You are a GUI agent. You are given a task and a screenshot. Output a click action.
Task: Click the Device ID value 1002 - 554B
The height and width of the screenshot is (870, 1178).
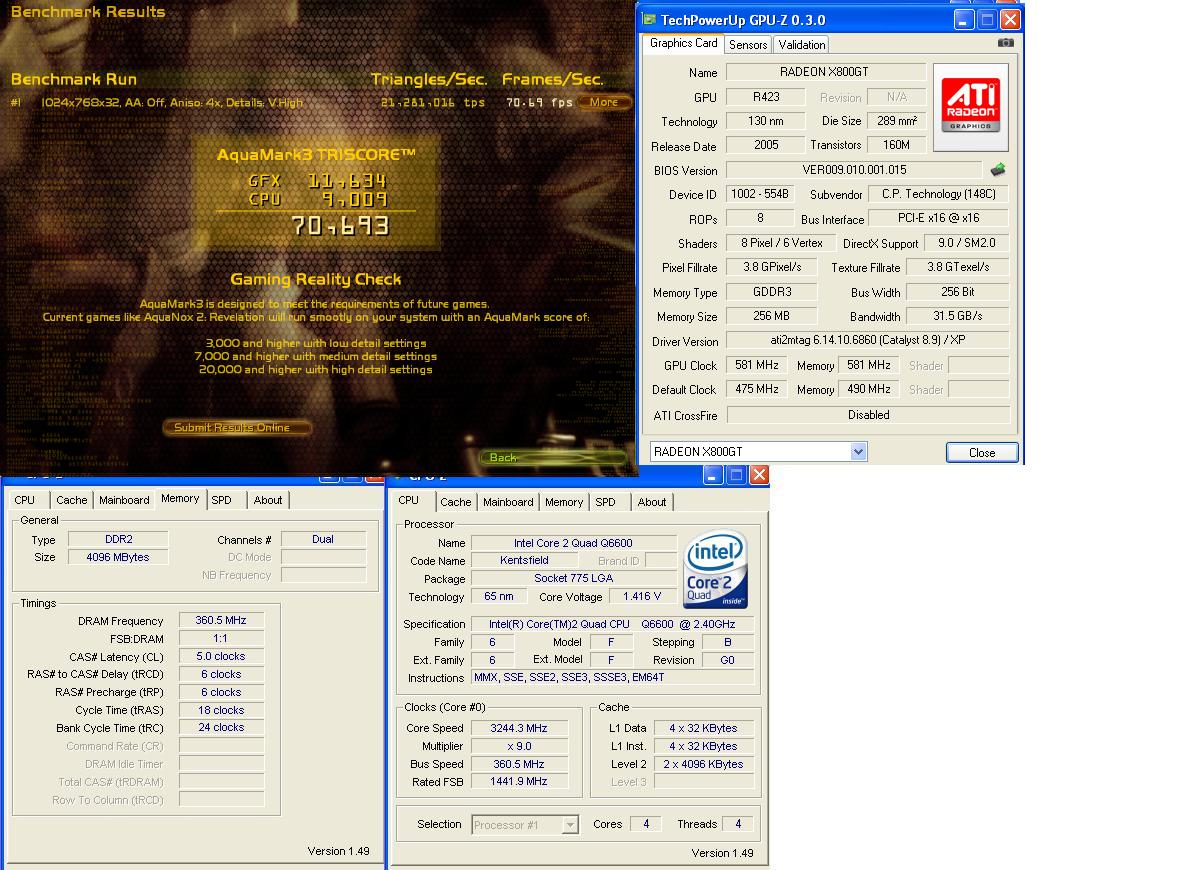coord(760,194)
